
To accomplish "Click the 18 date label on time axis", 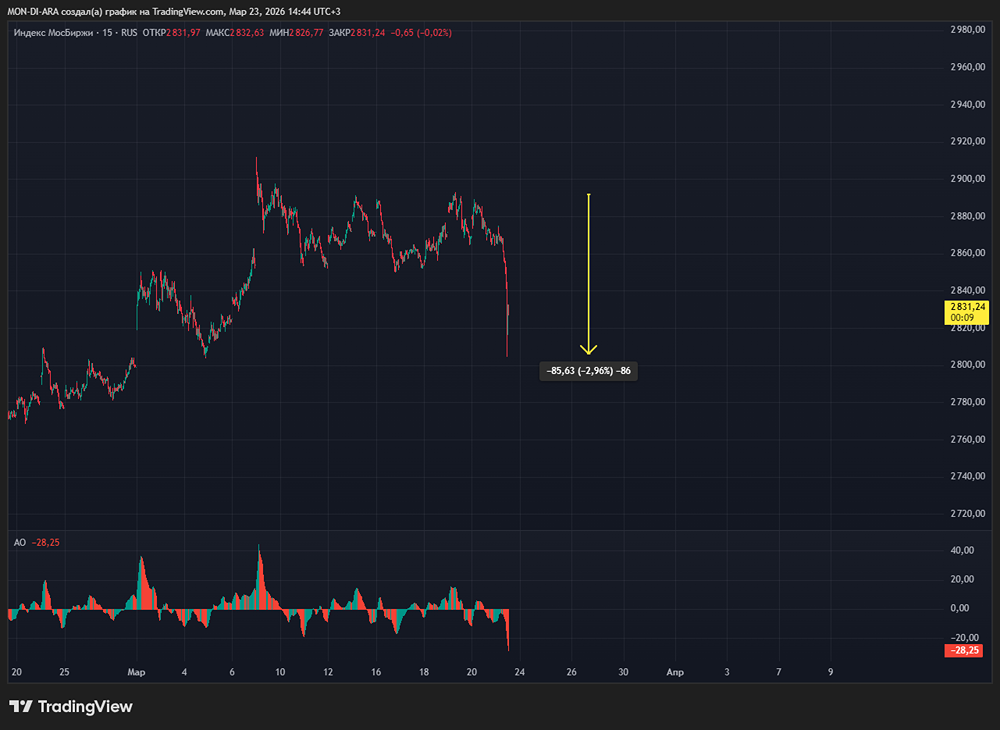I will point(424,672).
